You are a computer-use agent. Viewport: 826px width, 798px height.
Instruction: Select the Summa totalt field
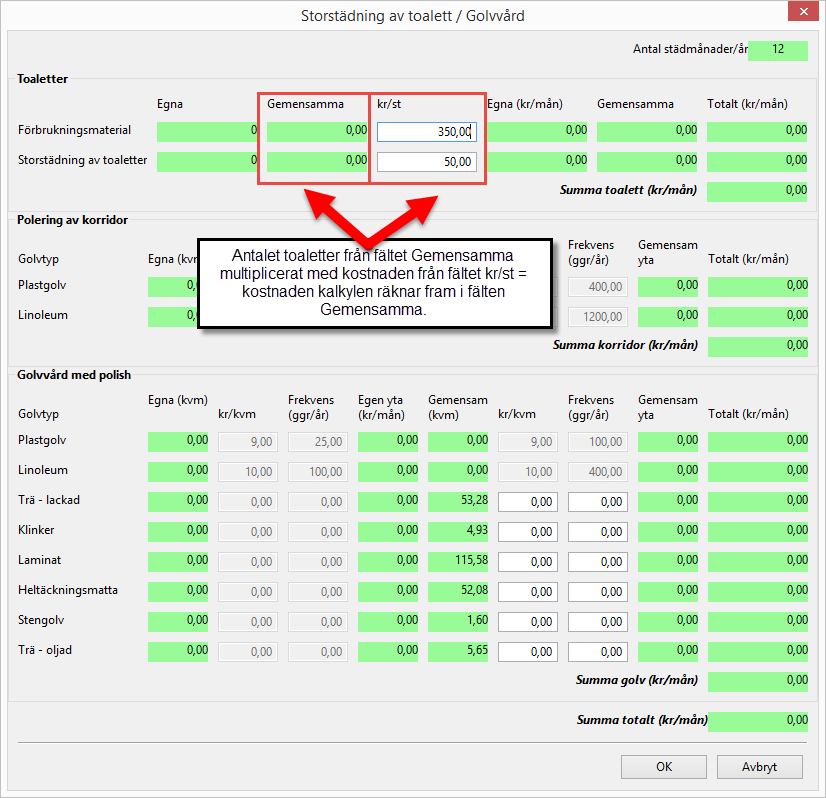(757, 721)
